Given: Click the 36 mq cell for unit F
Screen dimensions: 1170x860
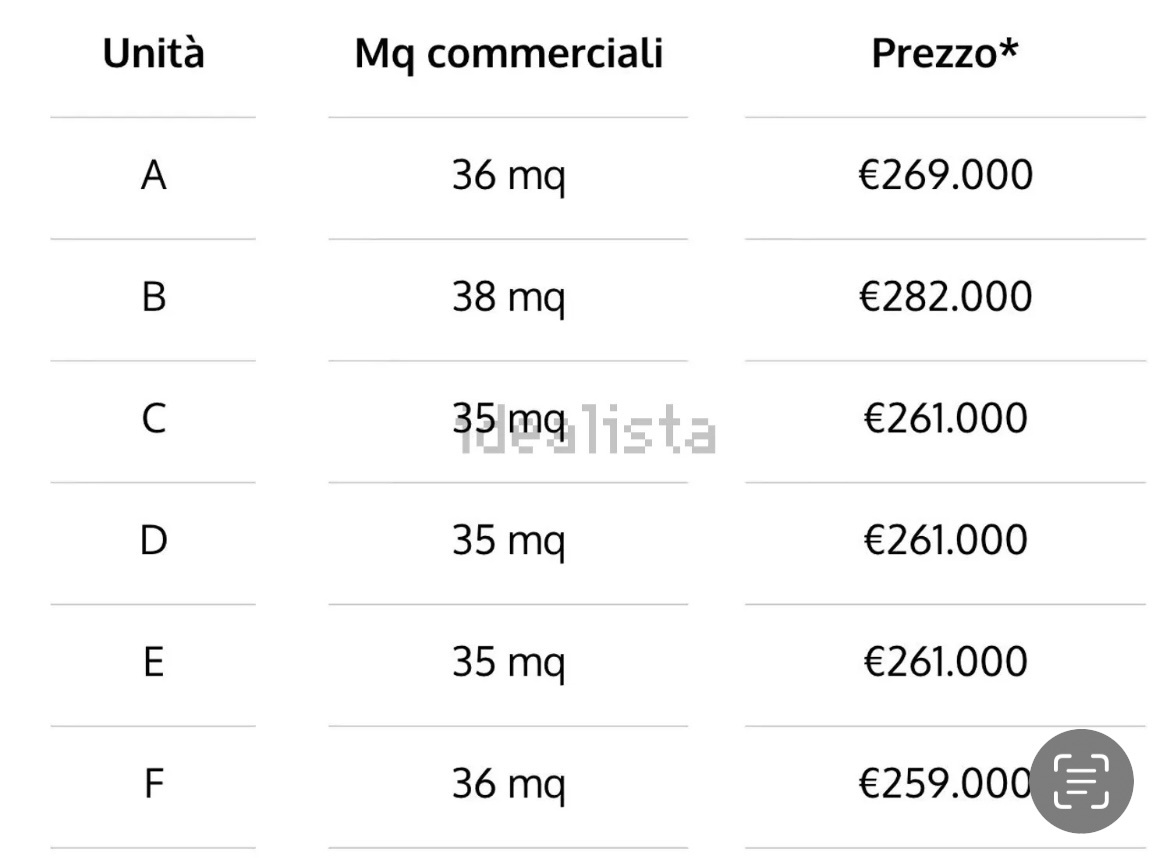Looking at the screenshot, I should (x=508, y=784).
